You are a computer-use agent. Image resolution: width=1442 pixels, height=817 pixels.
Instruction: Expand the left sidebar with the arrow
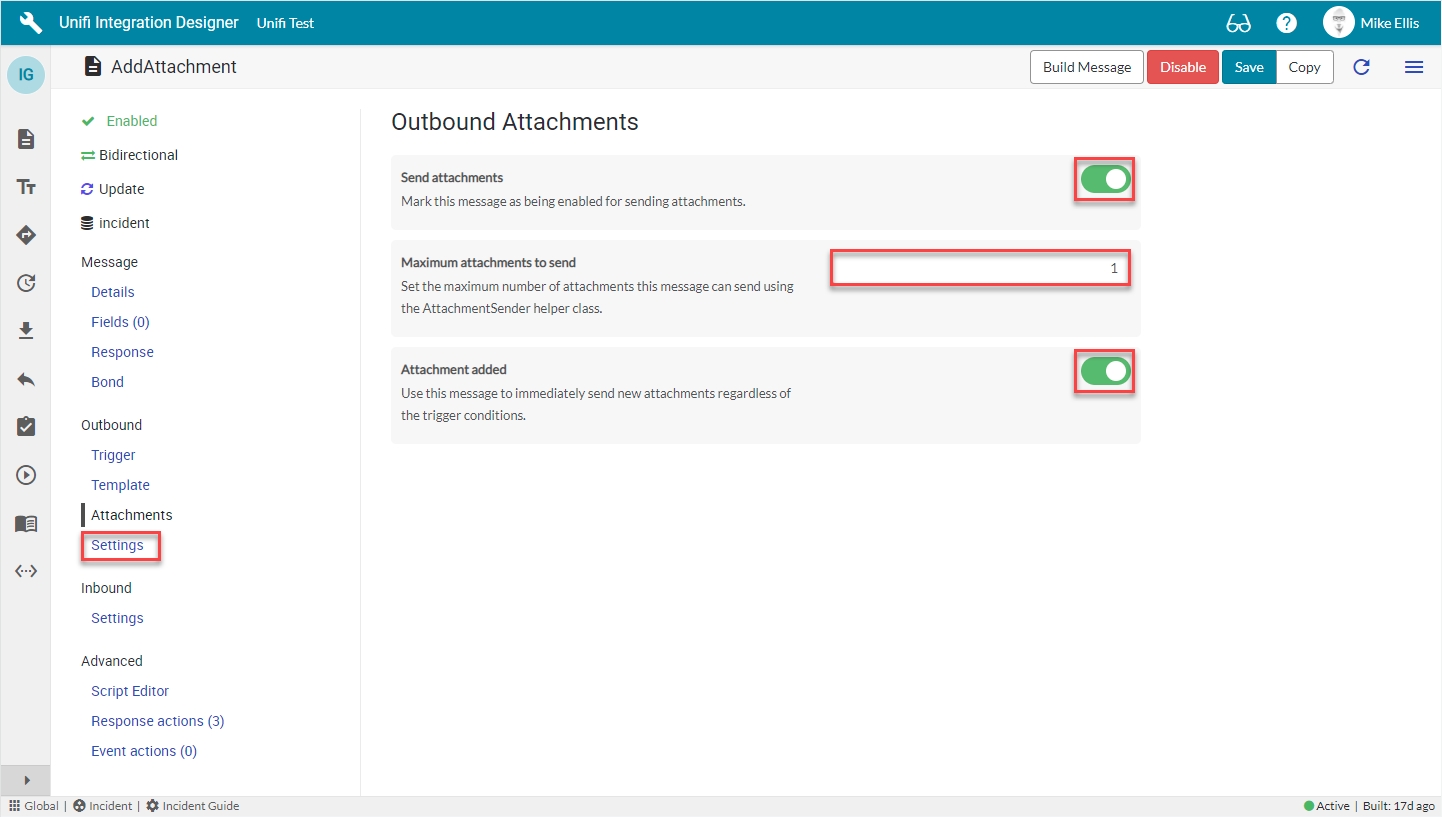tap(26, 780)
